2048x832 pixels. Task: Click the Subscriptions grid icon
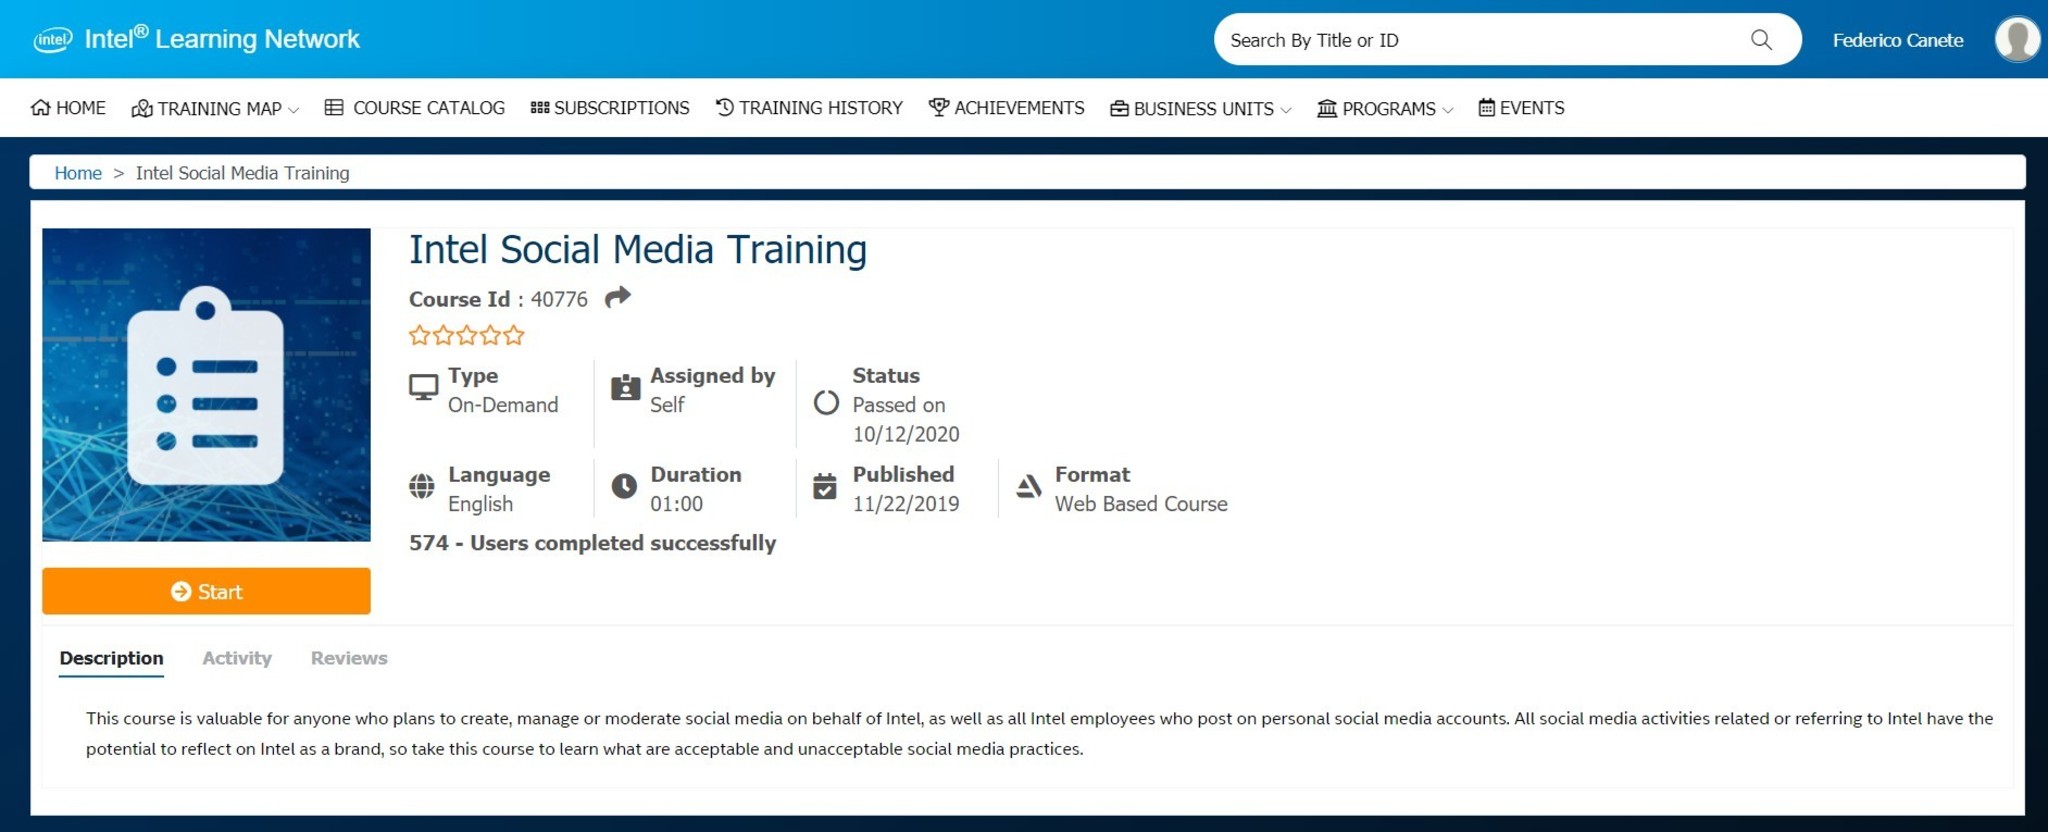click(x=540, y=108)
